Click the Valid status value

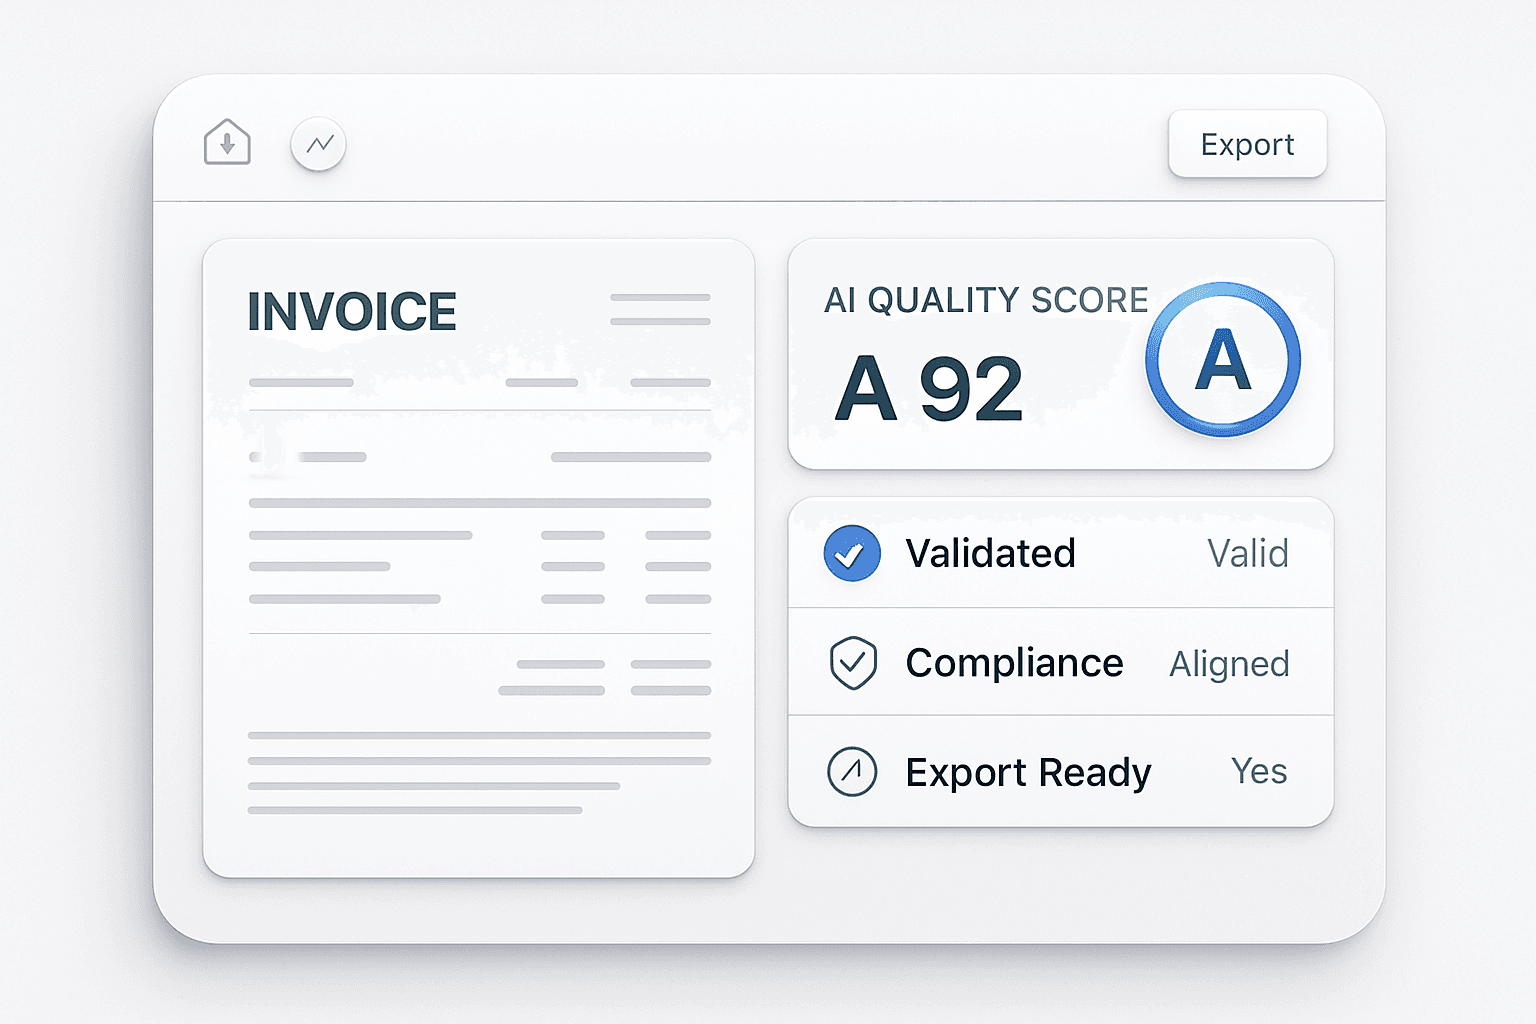click(x=1247, y=553)
